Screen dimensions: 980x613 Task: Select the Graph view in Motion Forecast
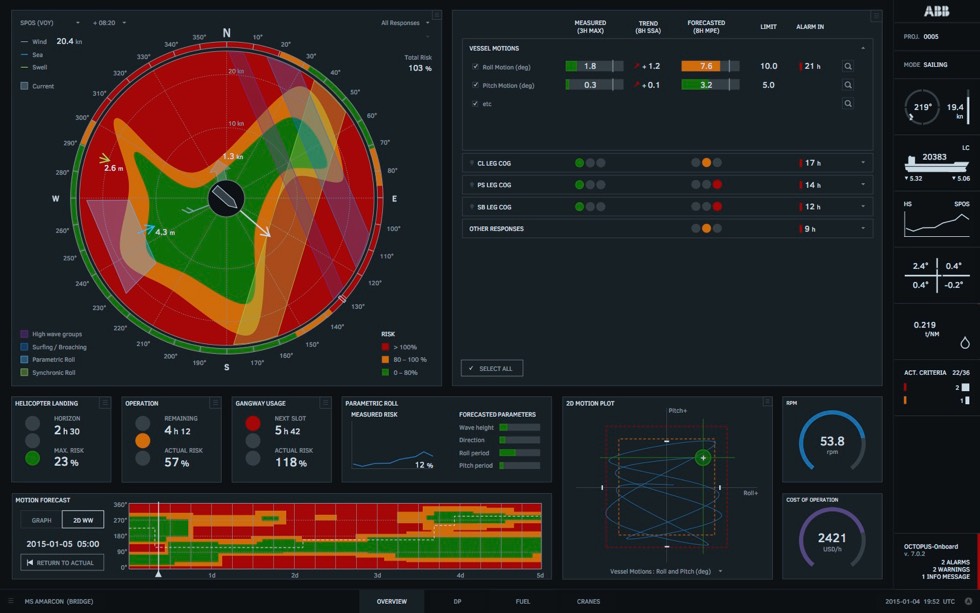41,520
